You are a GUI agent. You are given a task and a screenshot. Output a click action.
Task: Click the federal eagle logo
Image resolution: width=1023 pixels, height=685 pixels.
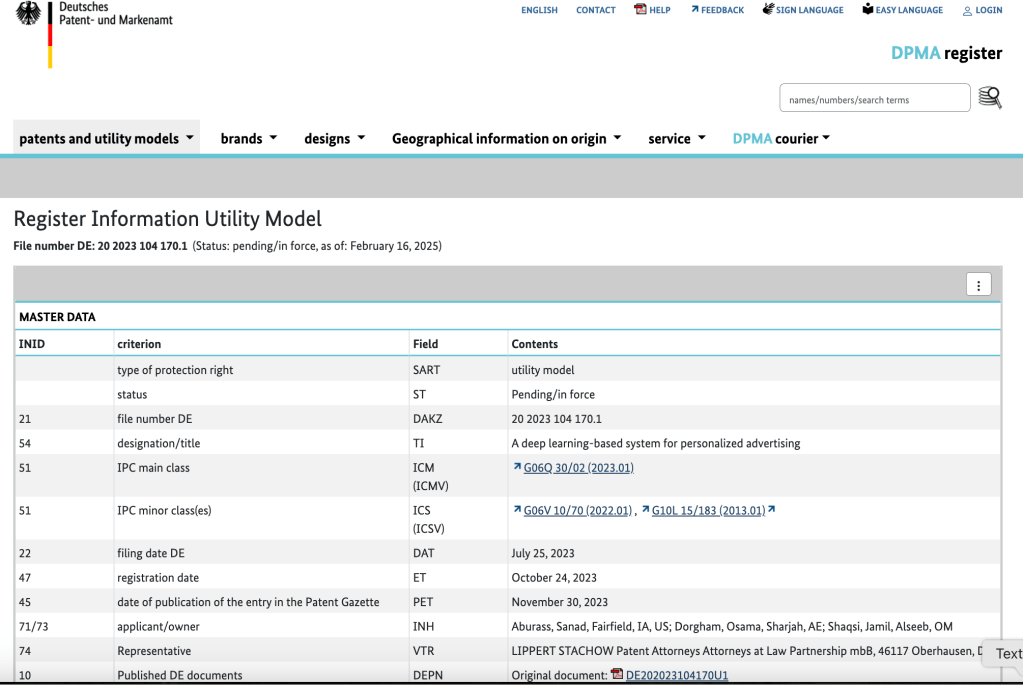coord(29,14)
